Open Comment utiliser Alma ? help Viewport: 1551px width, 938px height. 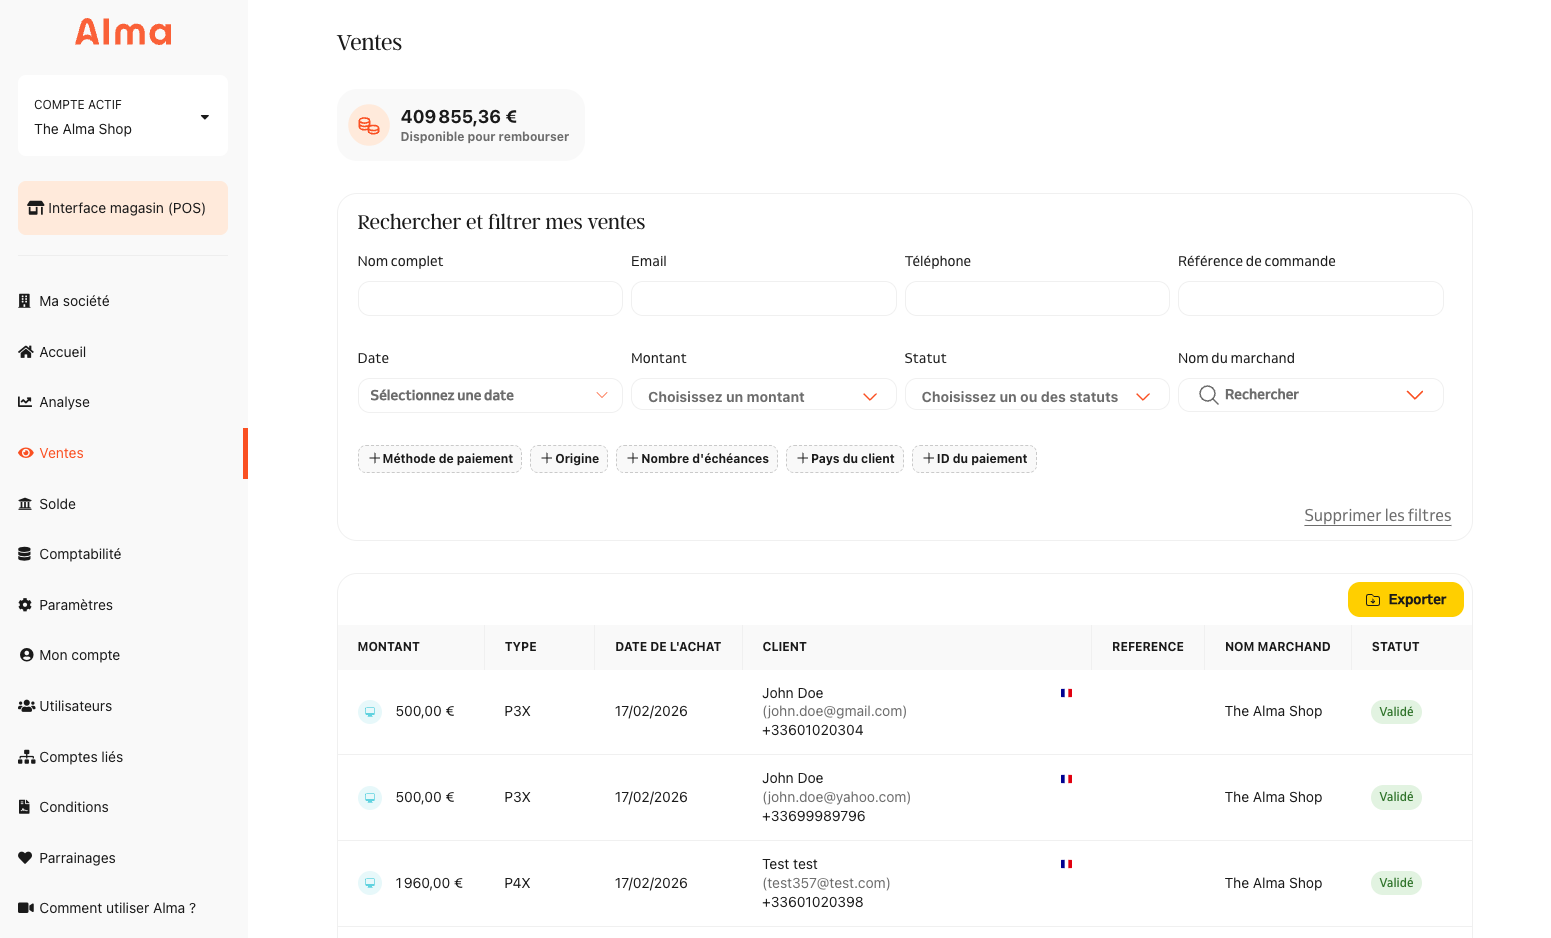click(117, 908)
